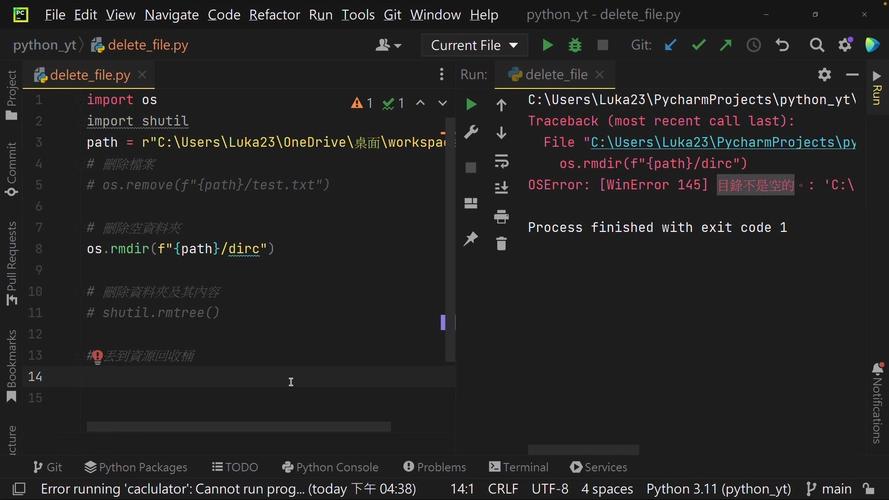889x500 pixels.
Task: Open Search Everywhere magnifier icon
Action: [817, 45]
